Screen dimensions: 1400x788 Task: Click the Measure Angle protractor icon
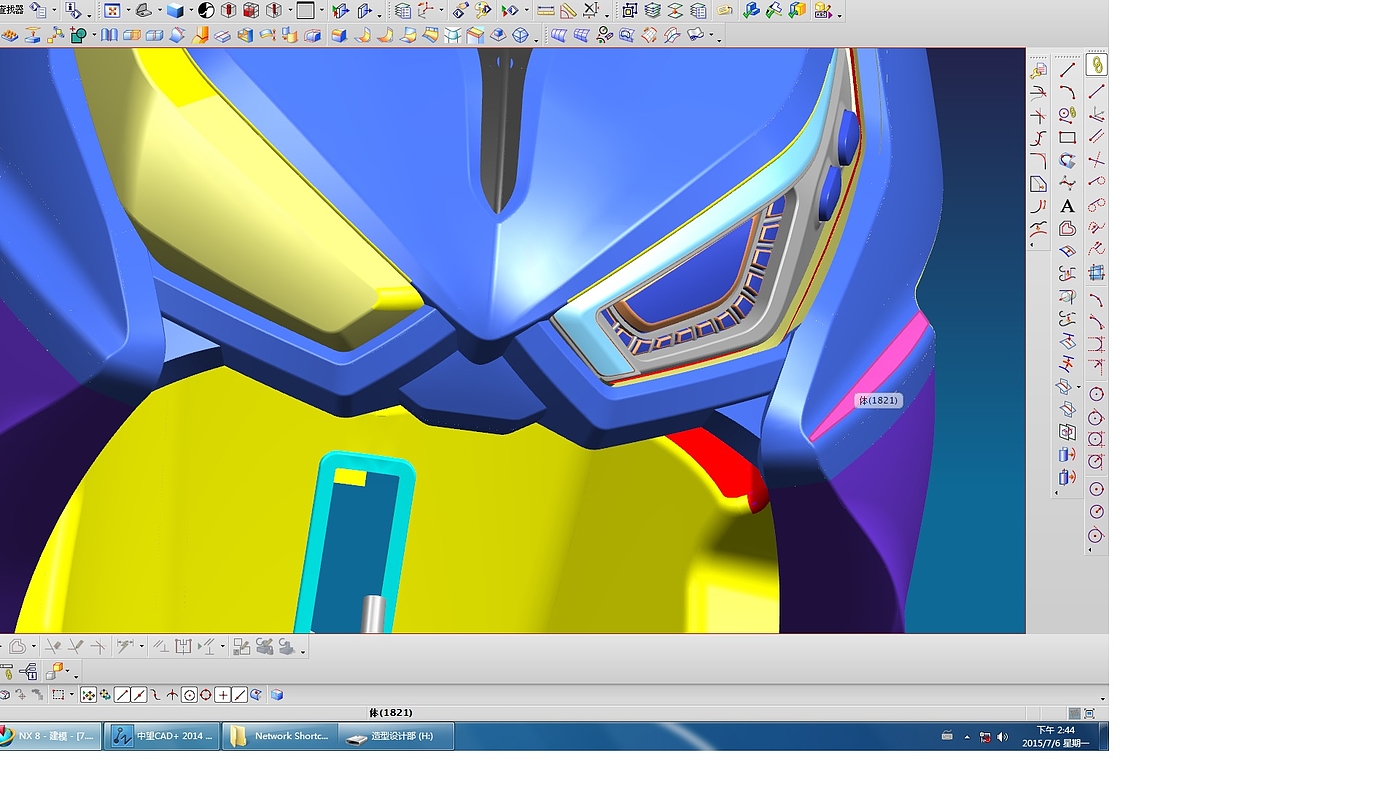pos(568,11)
